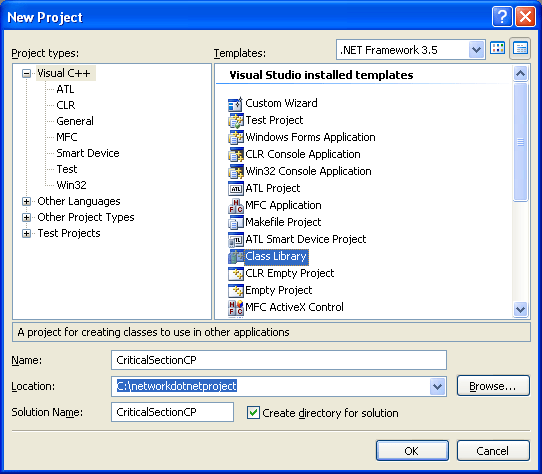Open the dialog help question mark
This screenshot has width=542, height=474.
coord(502,16)
